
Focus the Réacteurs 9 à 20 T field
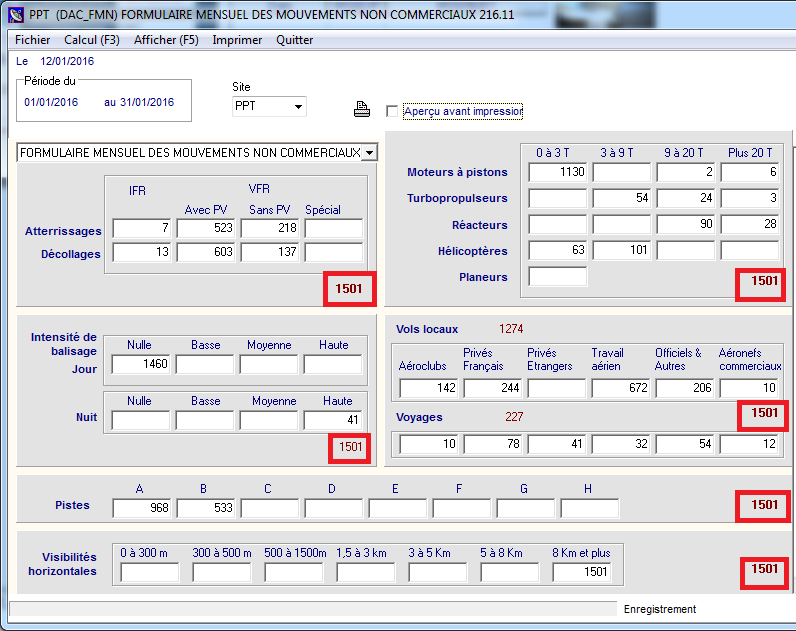click(x=685, y=225)
